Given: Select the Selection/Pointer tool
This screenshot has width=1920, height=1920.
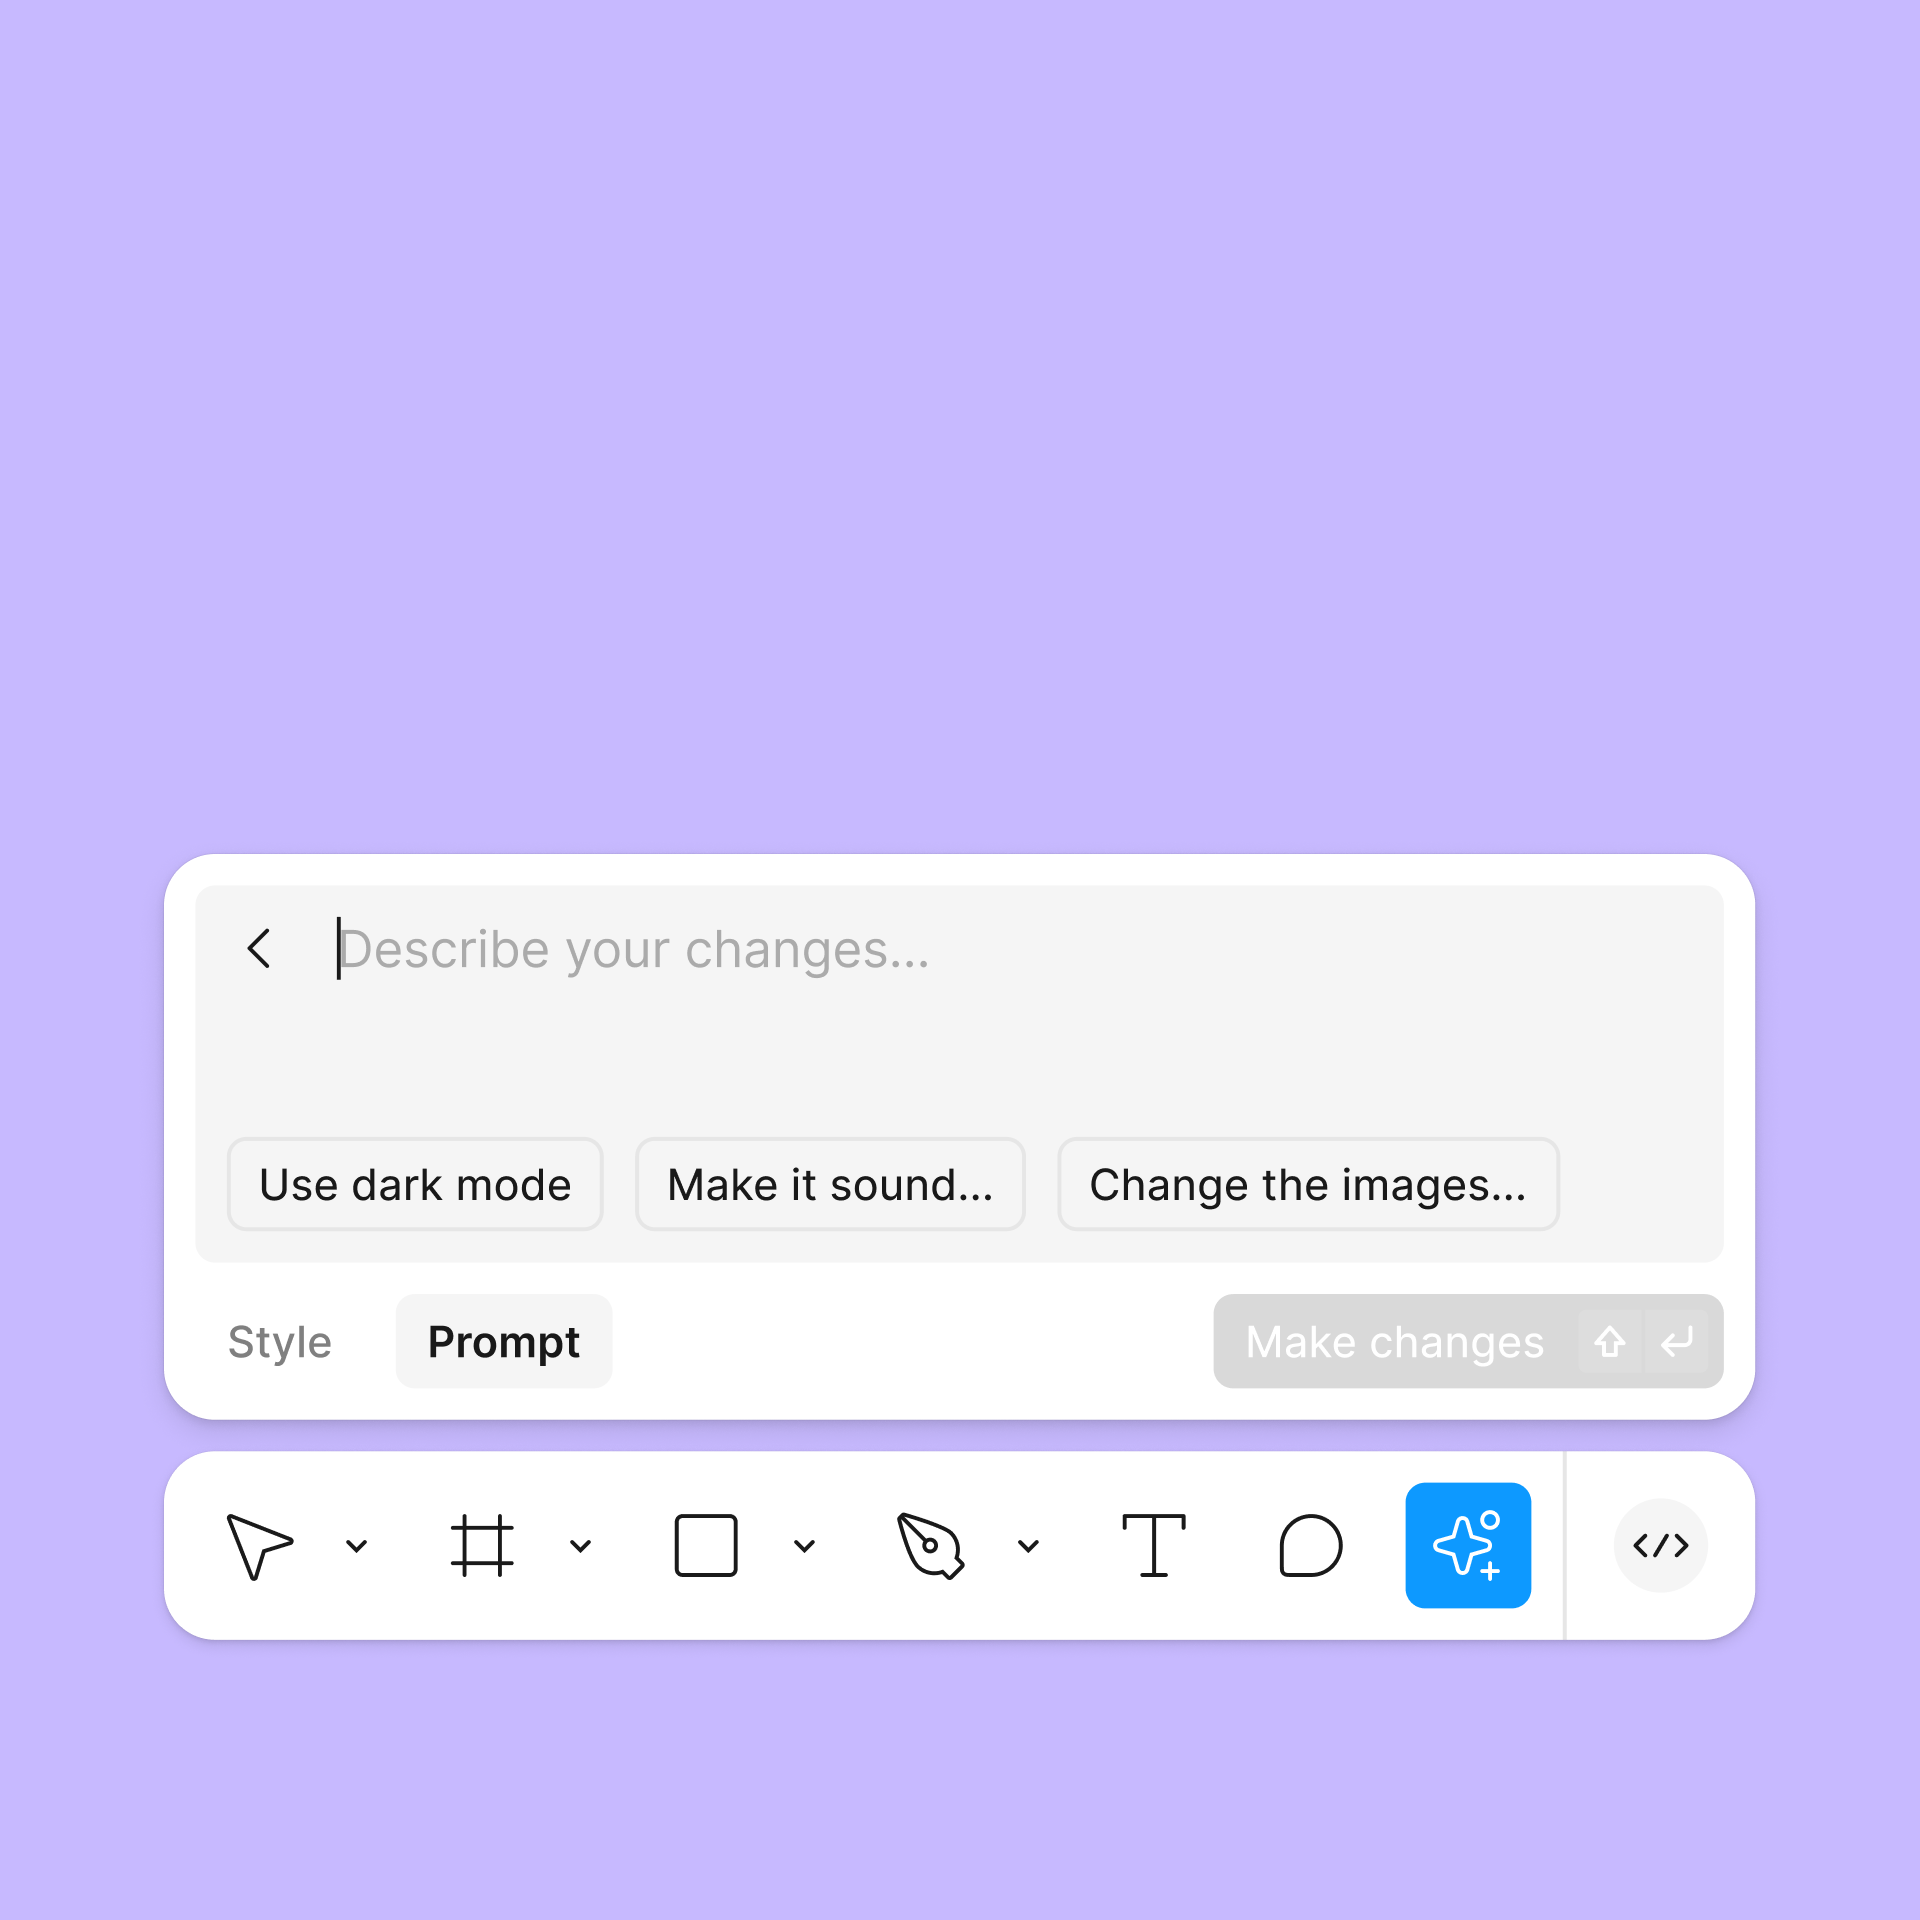Looking at the screenshot, I should pos(260,1544).
